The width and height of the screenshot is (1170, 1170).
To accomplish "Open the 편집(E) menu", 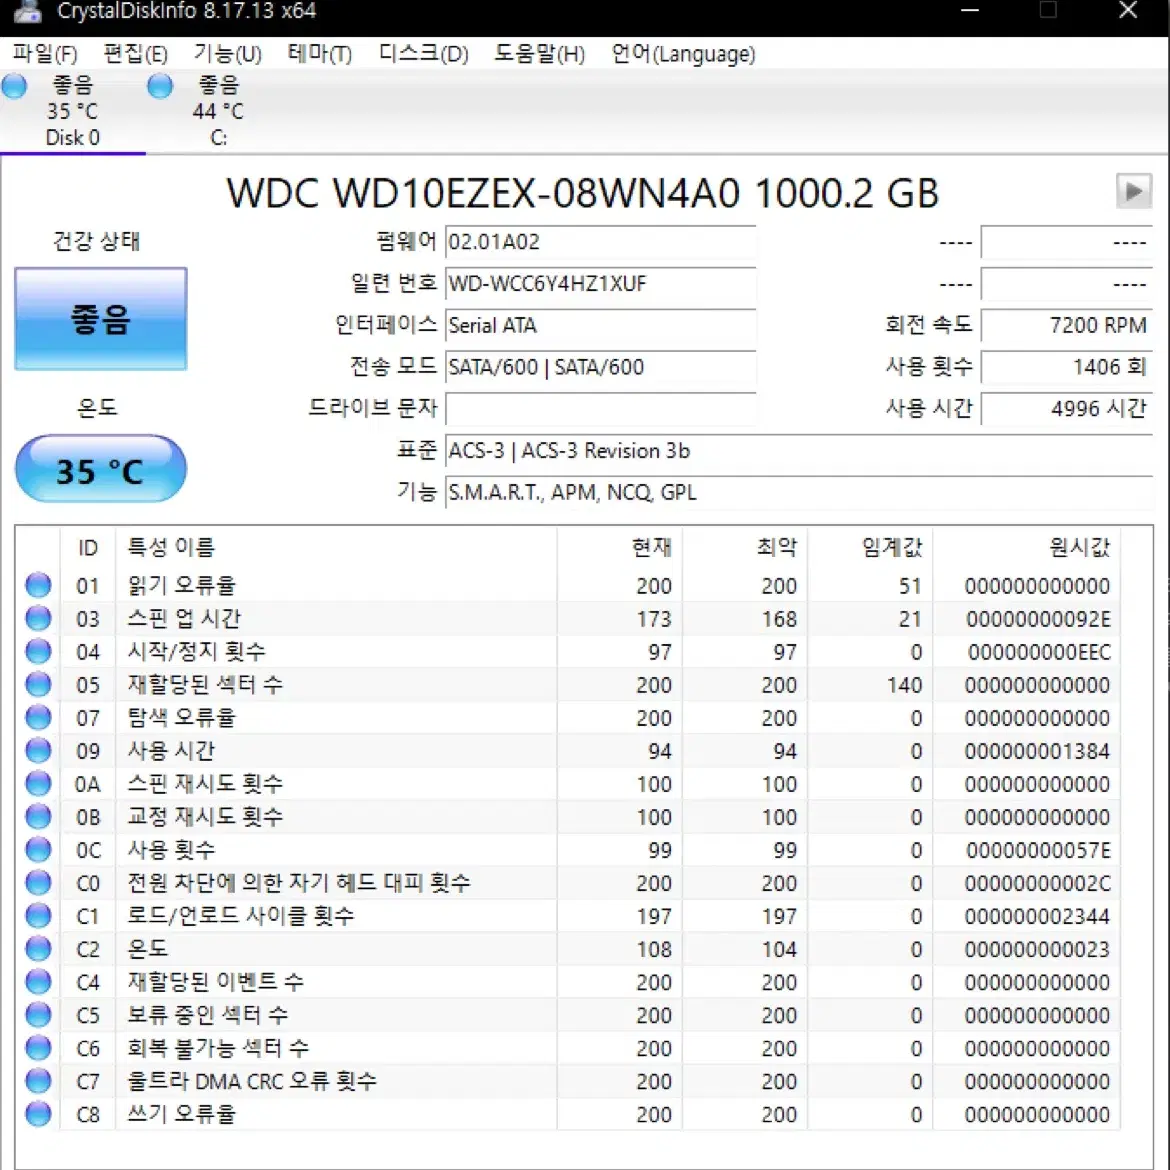I will pyautogui.click(x=135, y=54).
